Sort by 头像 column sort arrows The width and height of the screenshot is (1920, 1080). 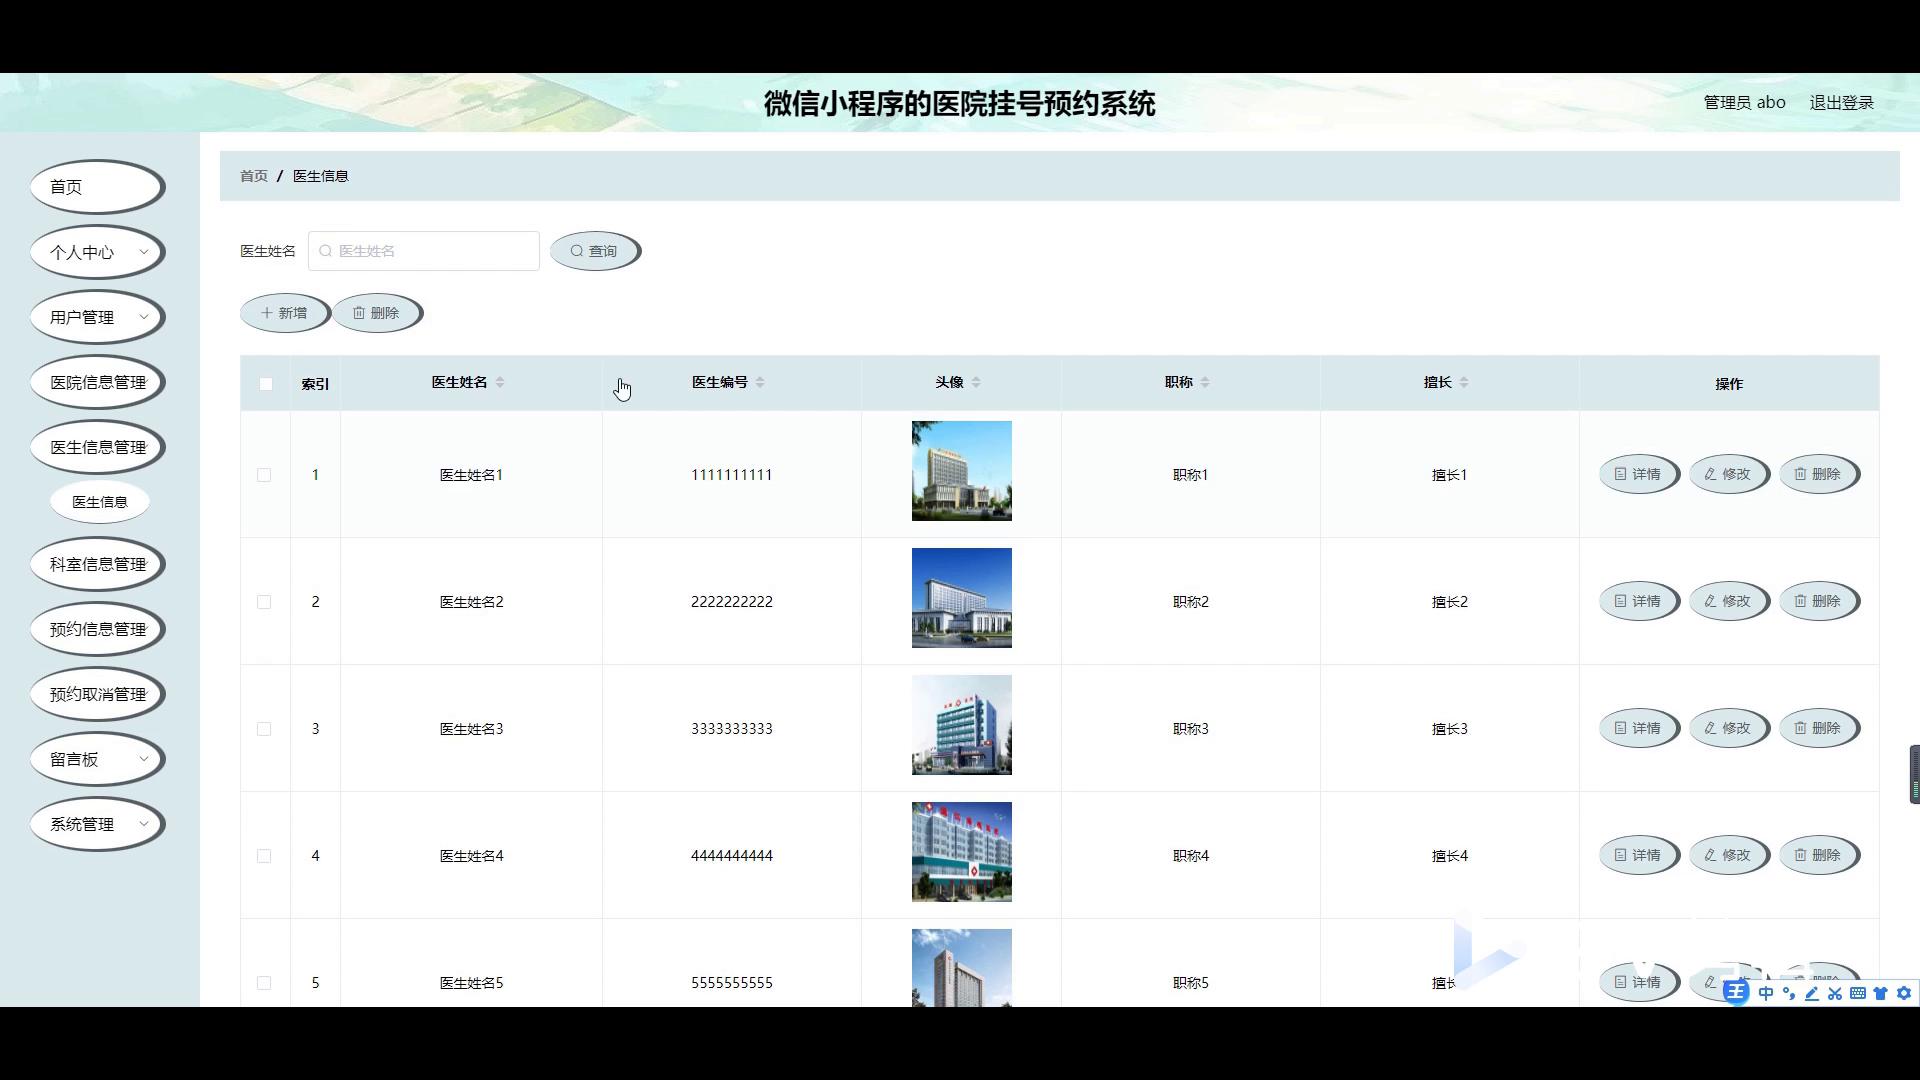coord(976,382)
